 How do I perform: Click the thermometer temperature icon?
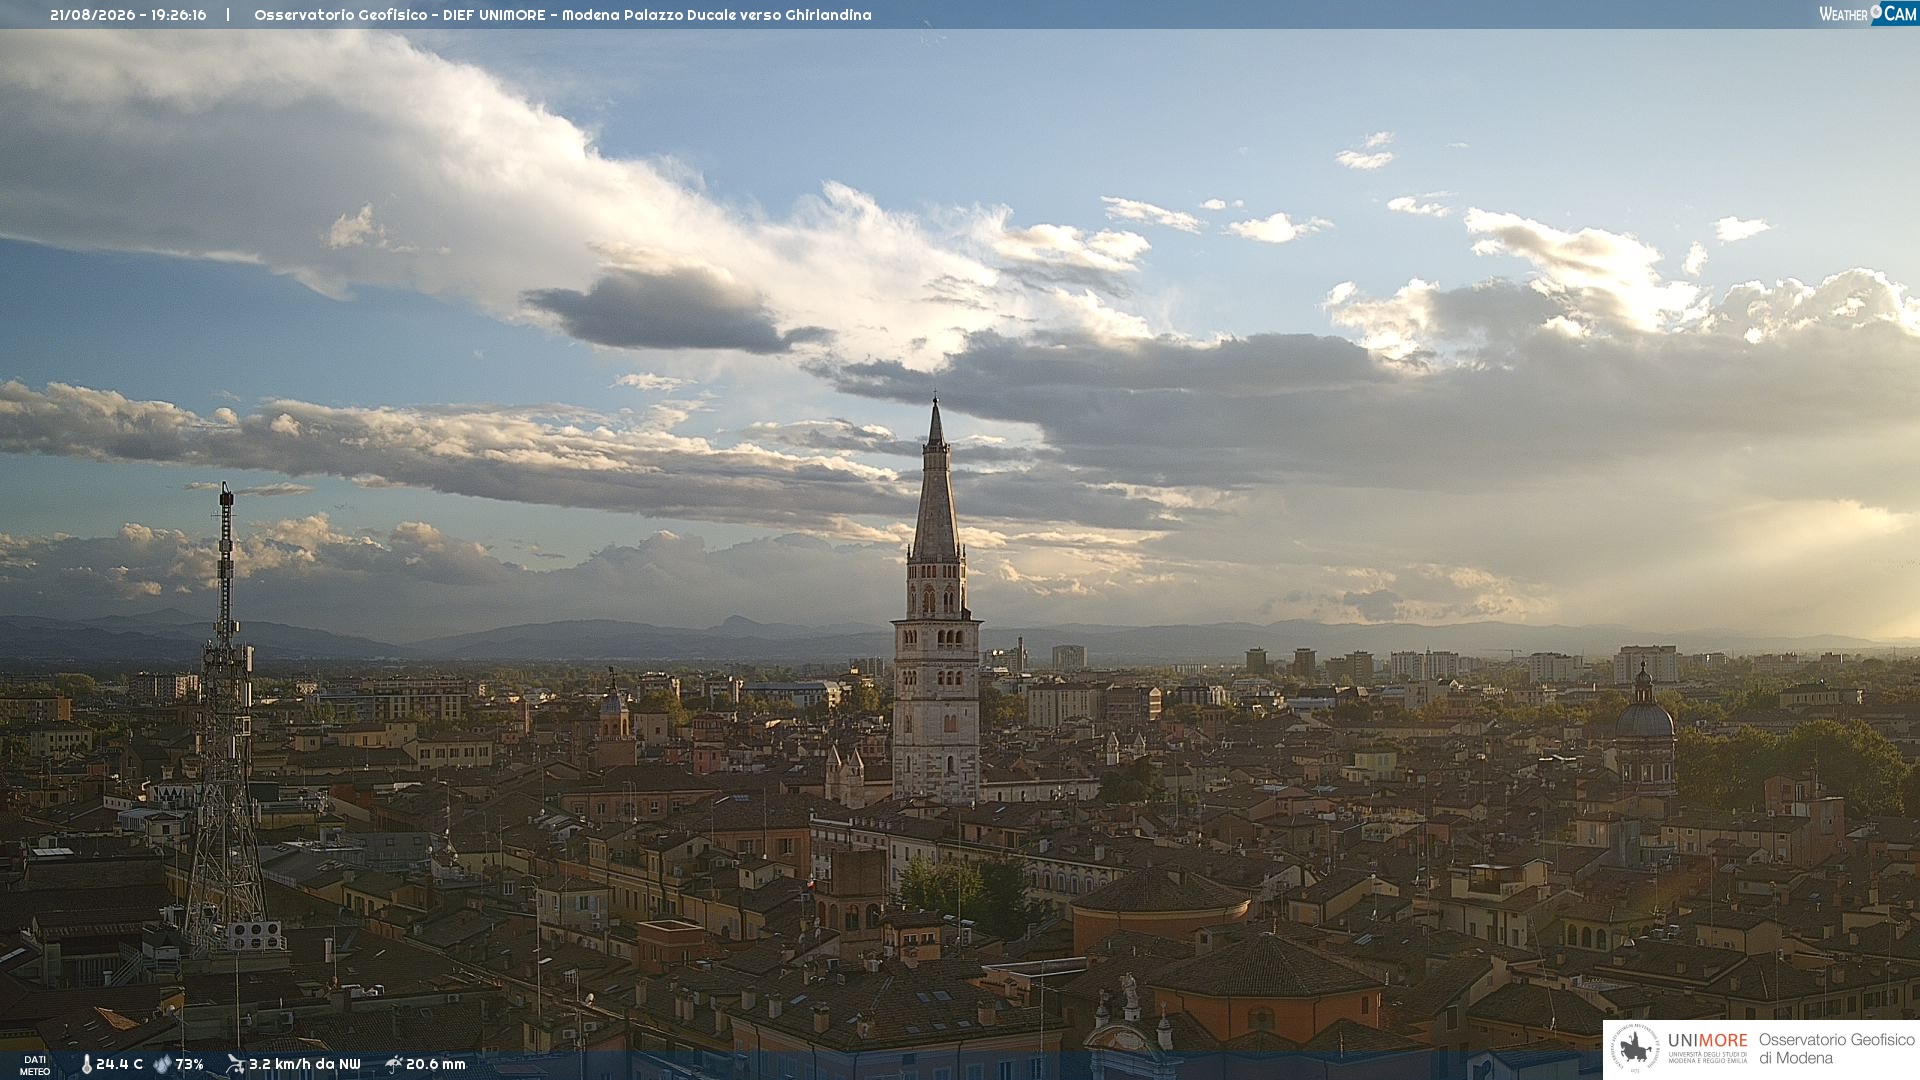pyautogui.click(x=86, y=1064)
